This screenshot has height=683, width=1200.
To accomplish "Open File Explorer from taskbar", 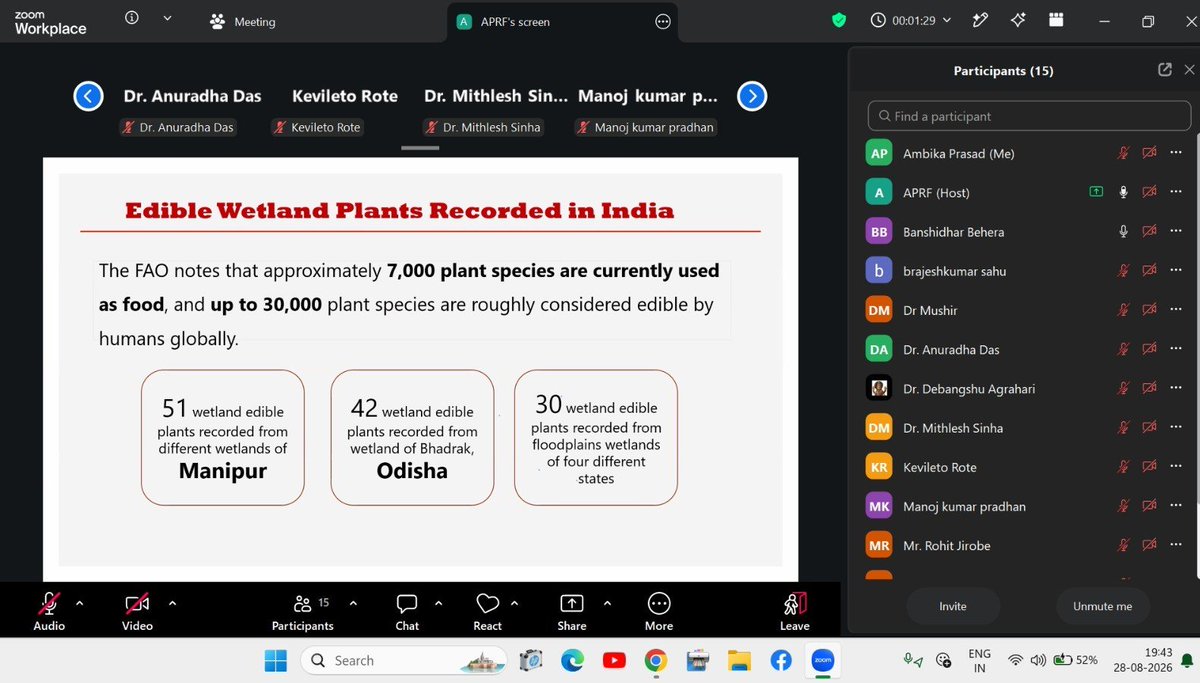I will [739, 660].
